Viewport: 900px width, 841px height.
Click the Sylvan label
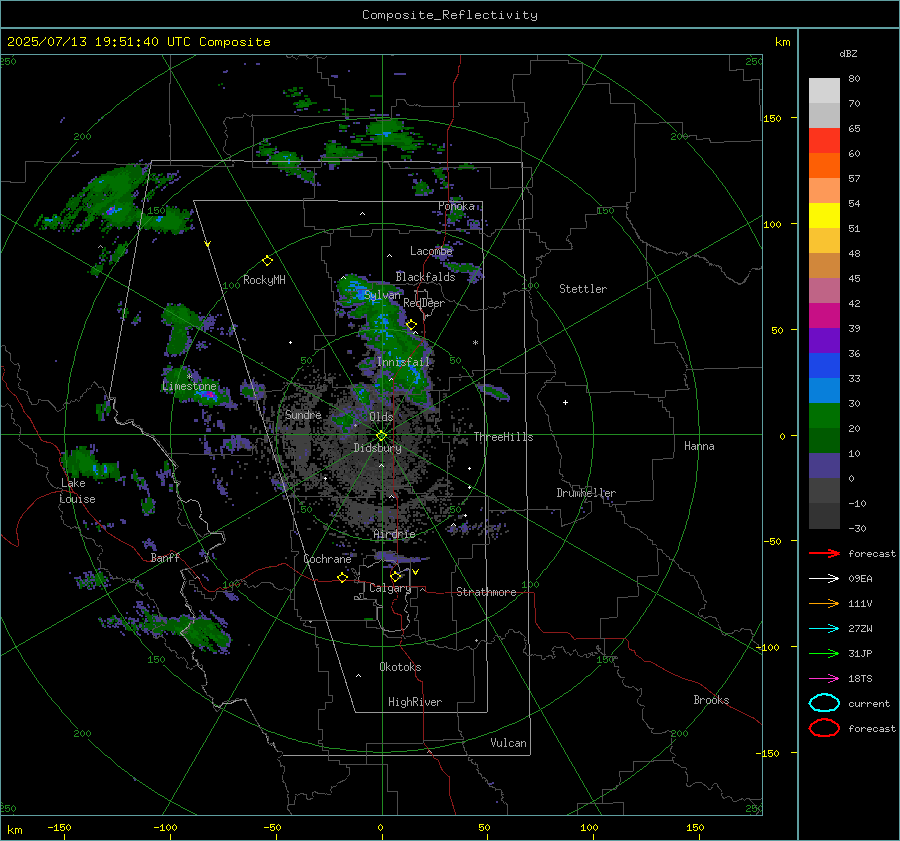pyautogui.click(x=382, y=295)
